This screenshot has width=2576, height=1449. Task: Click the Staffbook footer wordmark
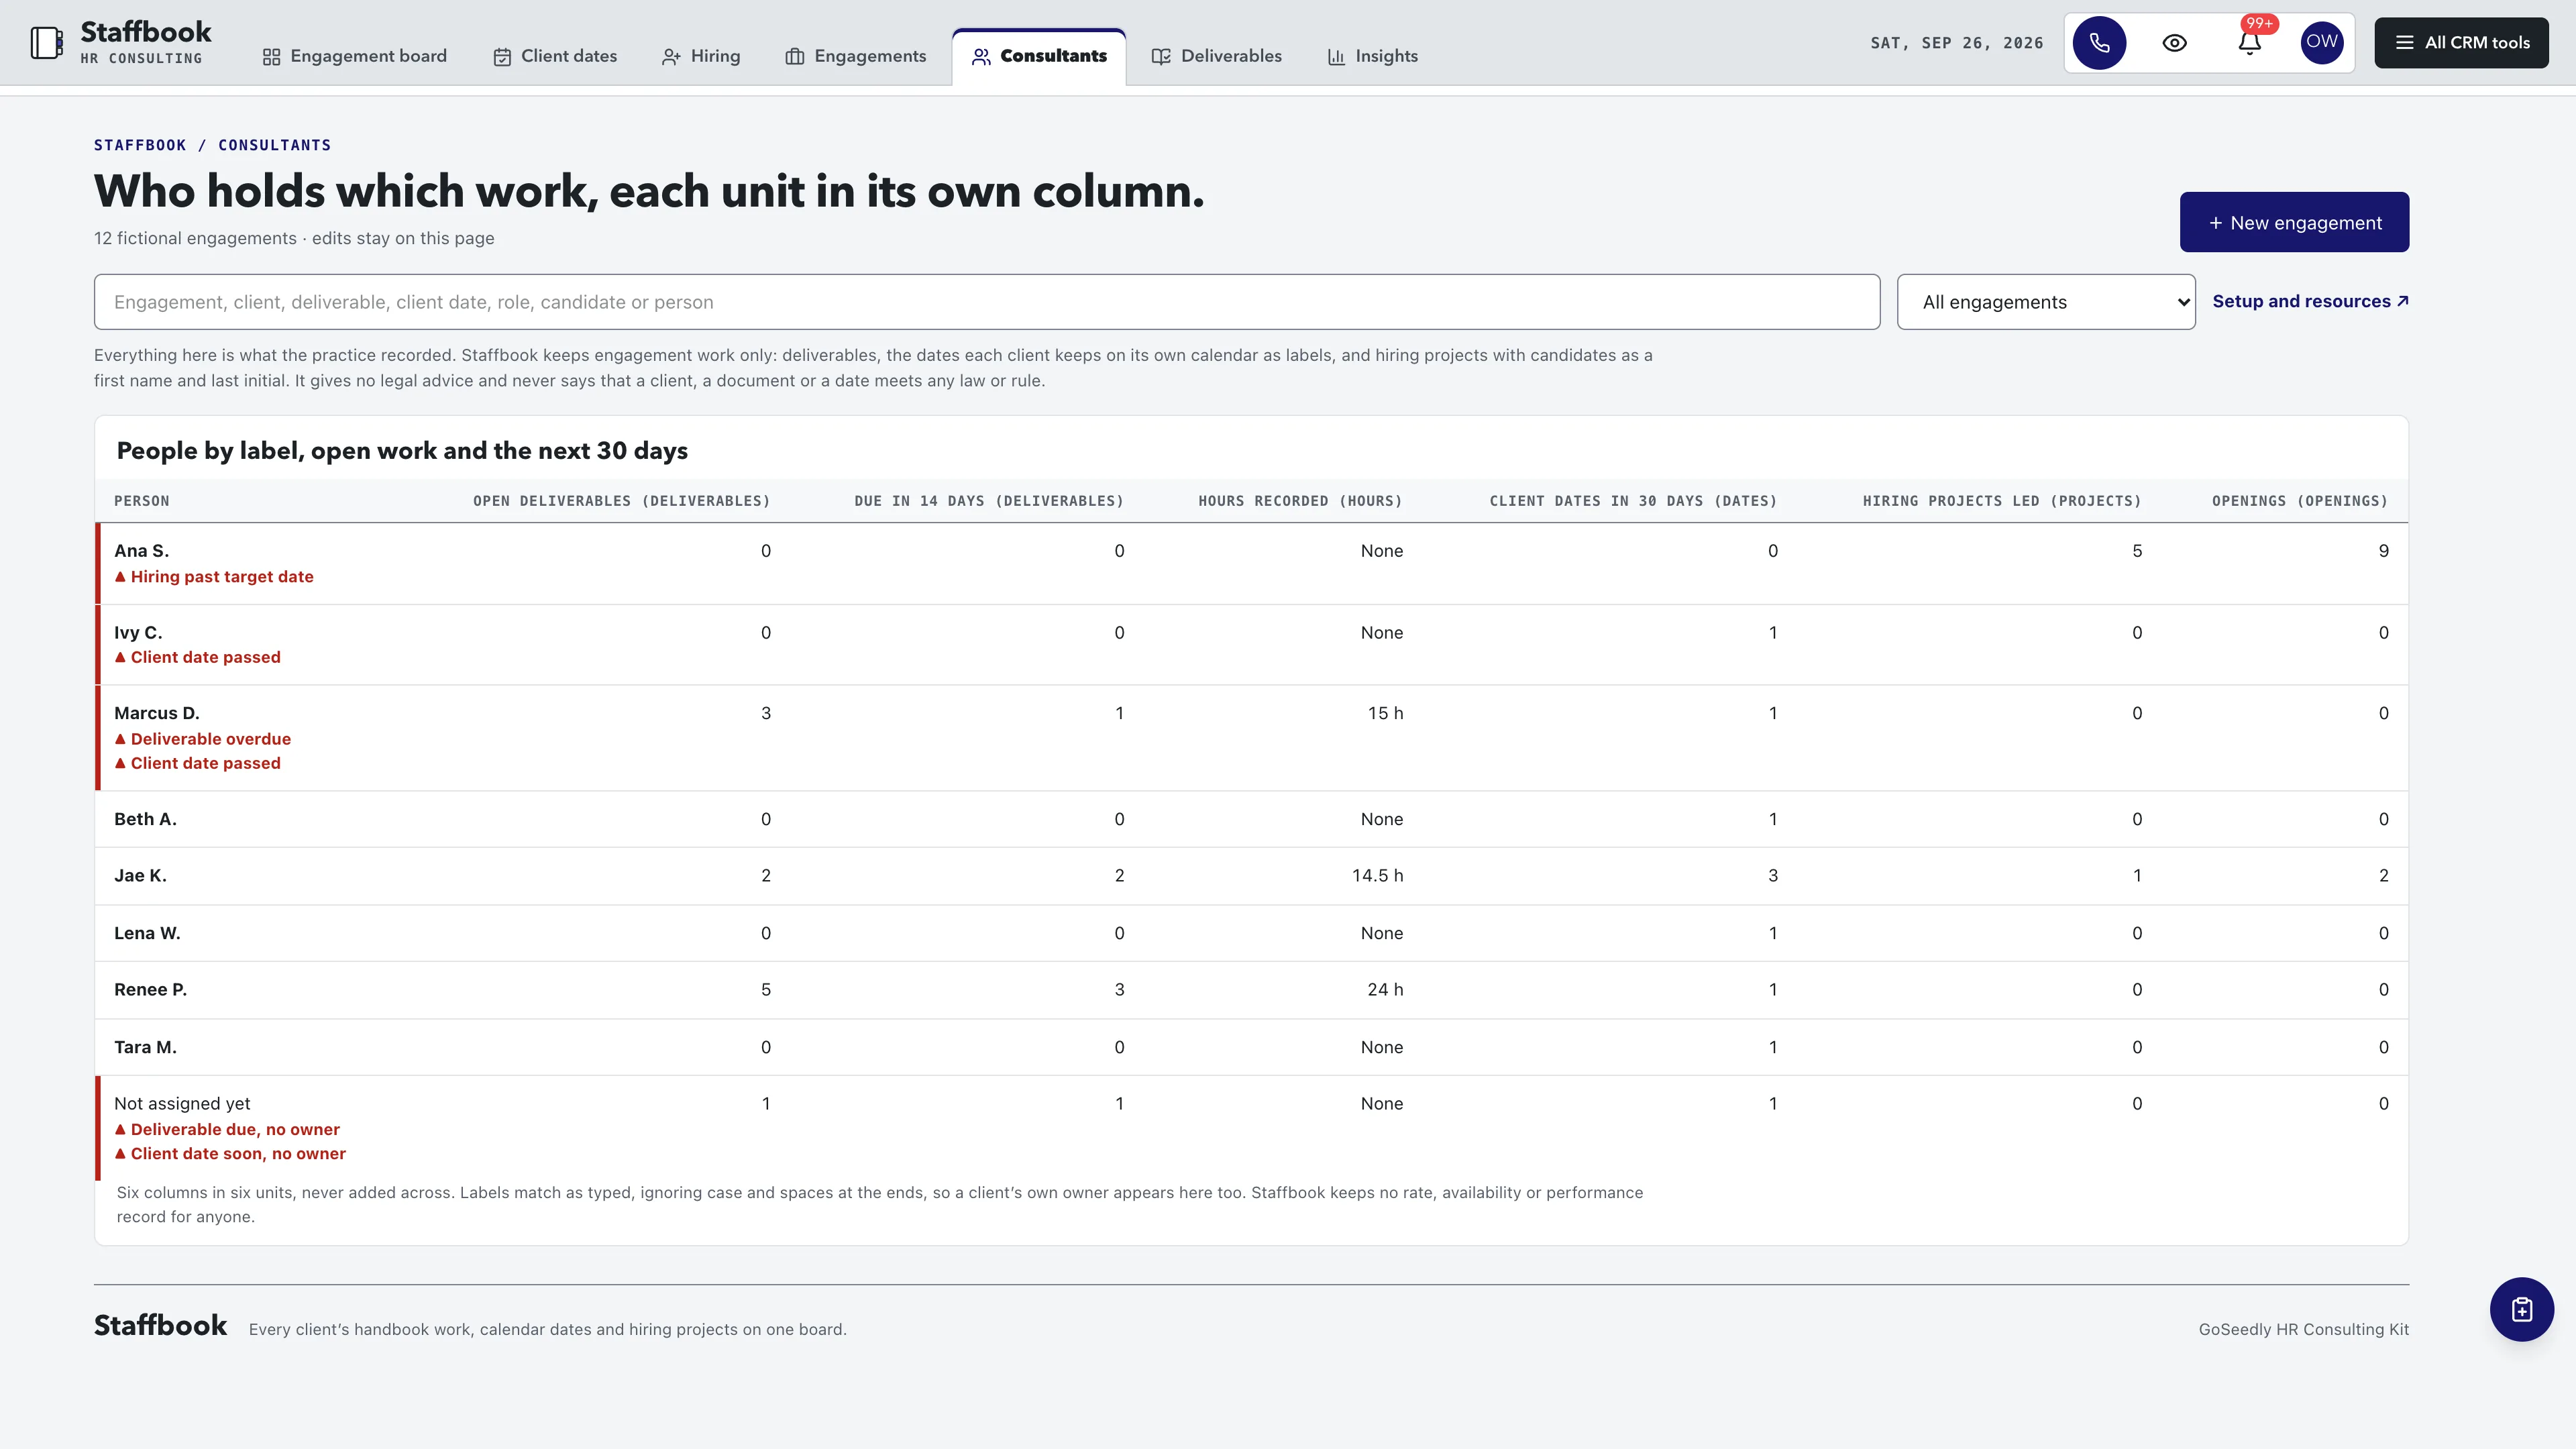click(x=160, y=1325)
